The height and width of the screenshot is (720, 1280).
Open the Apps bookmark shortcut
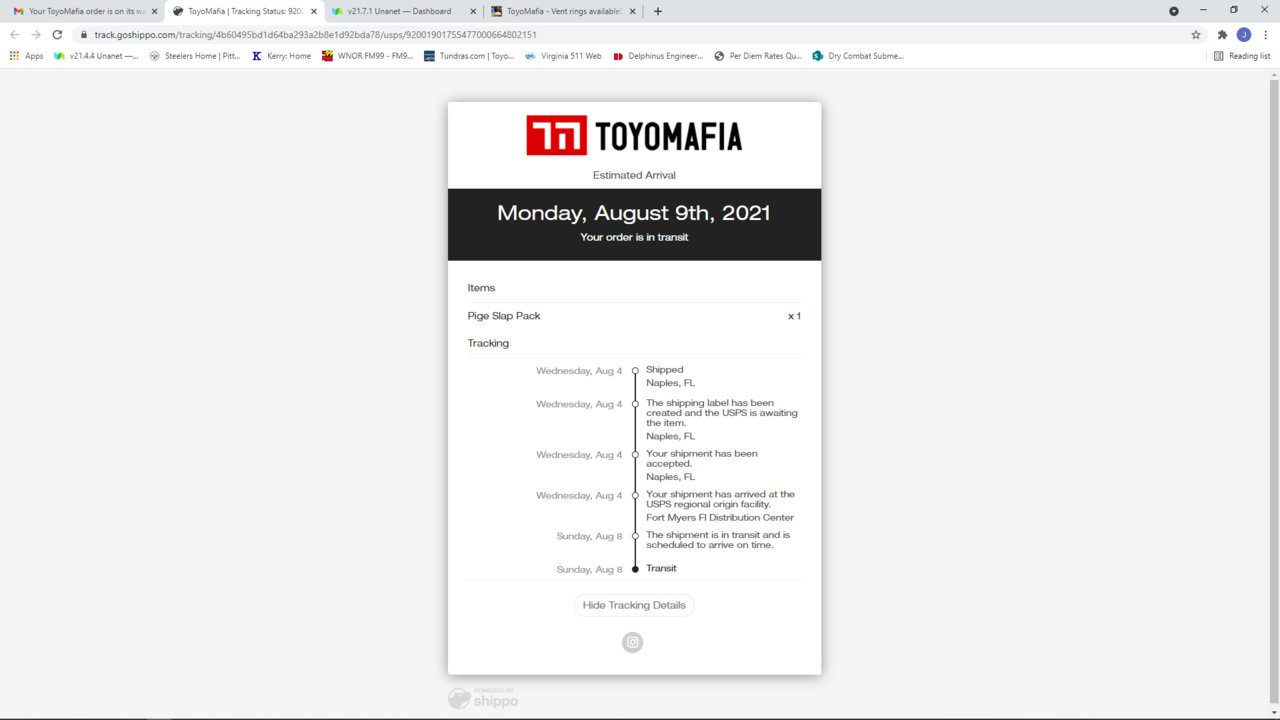click(x=27, y=56)
